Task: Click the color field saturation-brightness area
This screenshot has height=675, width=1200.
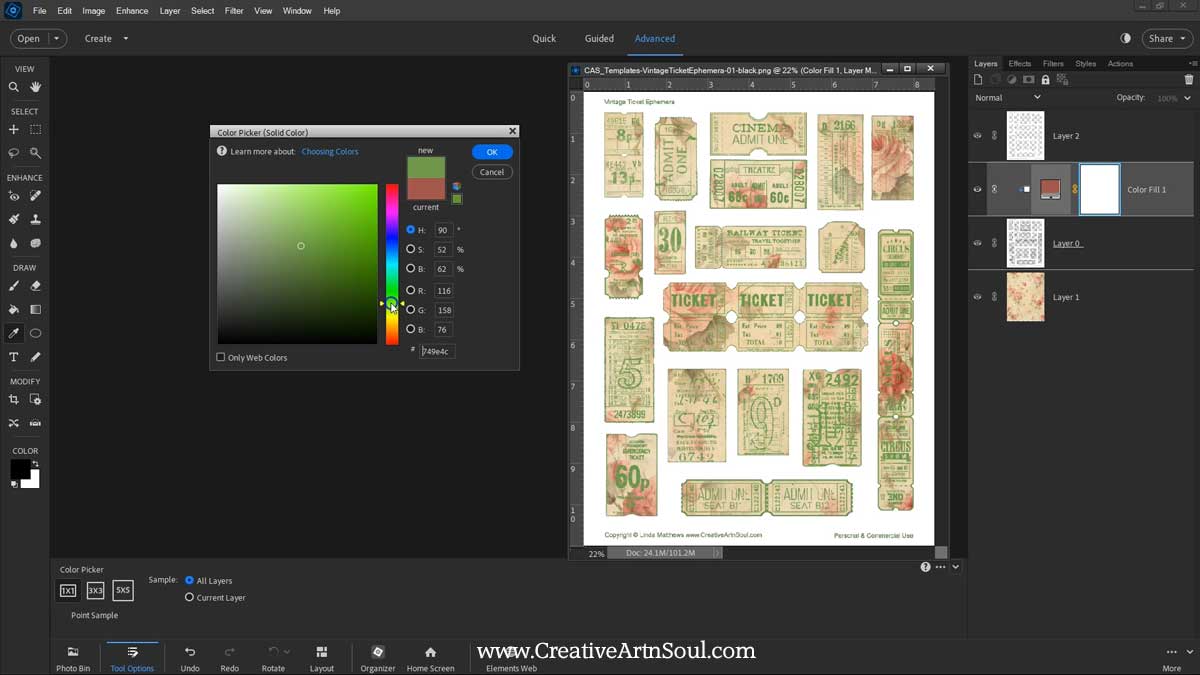Action: 297,264
